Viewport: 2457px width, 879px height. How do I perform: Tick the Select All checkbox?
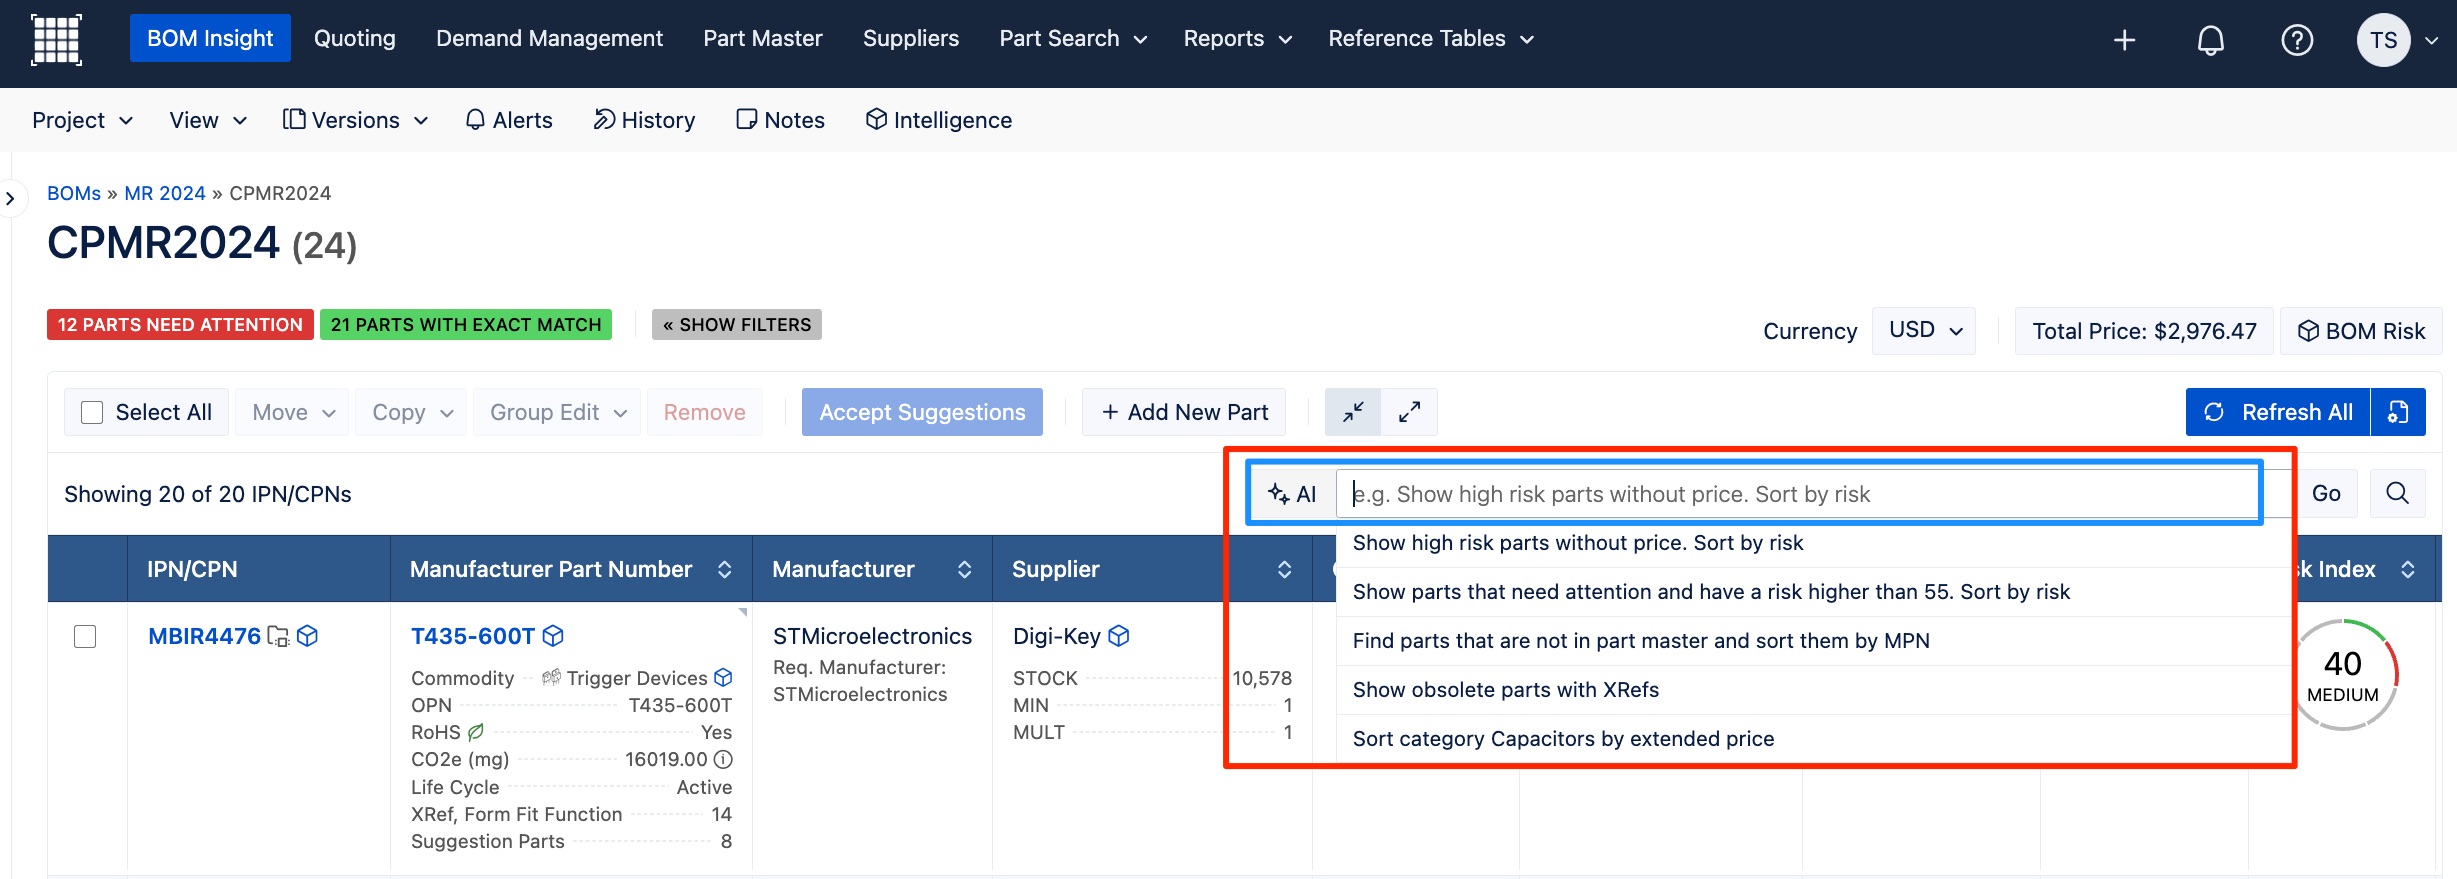(x=92, y=412)
